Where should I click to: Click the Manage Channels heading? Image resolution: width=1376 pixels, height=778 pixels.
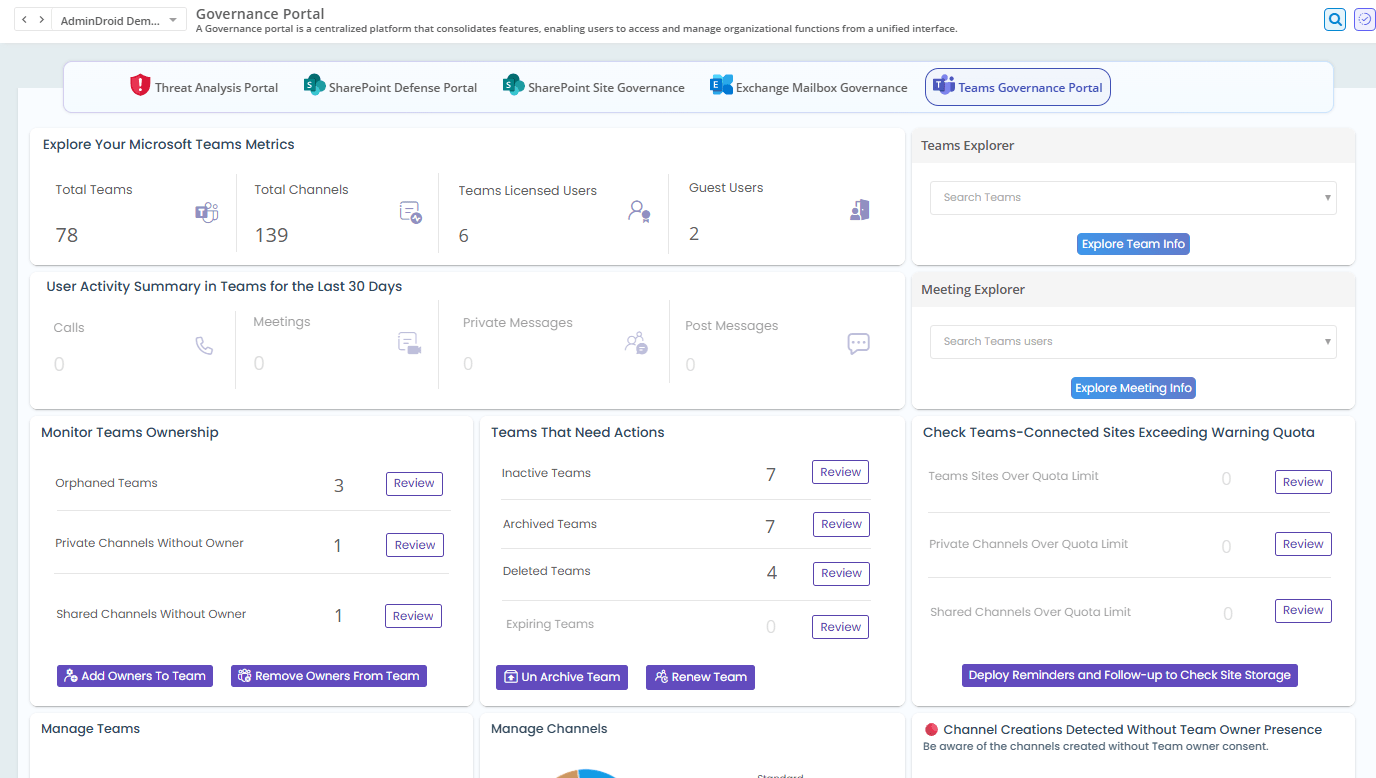point(549,729)
